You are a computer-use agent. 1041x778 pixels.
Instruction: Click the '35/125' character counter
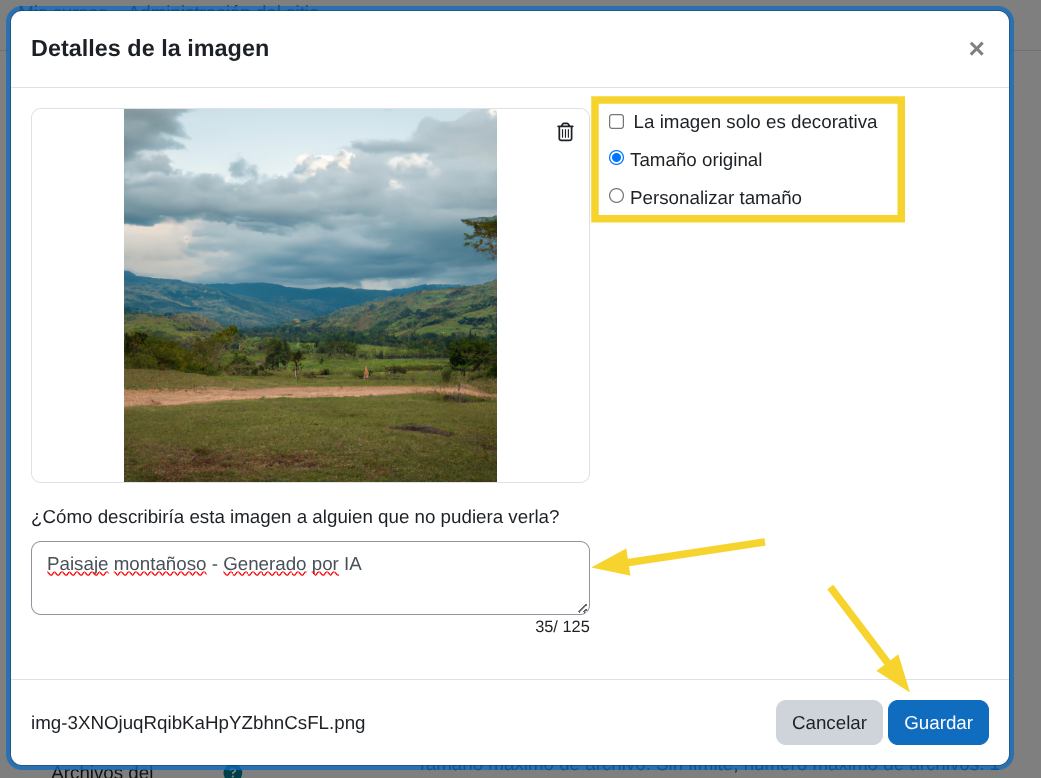pos(562,626)
